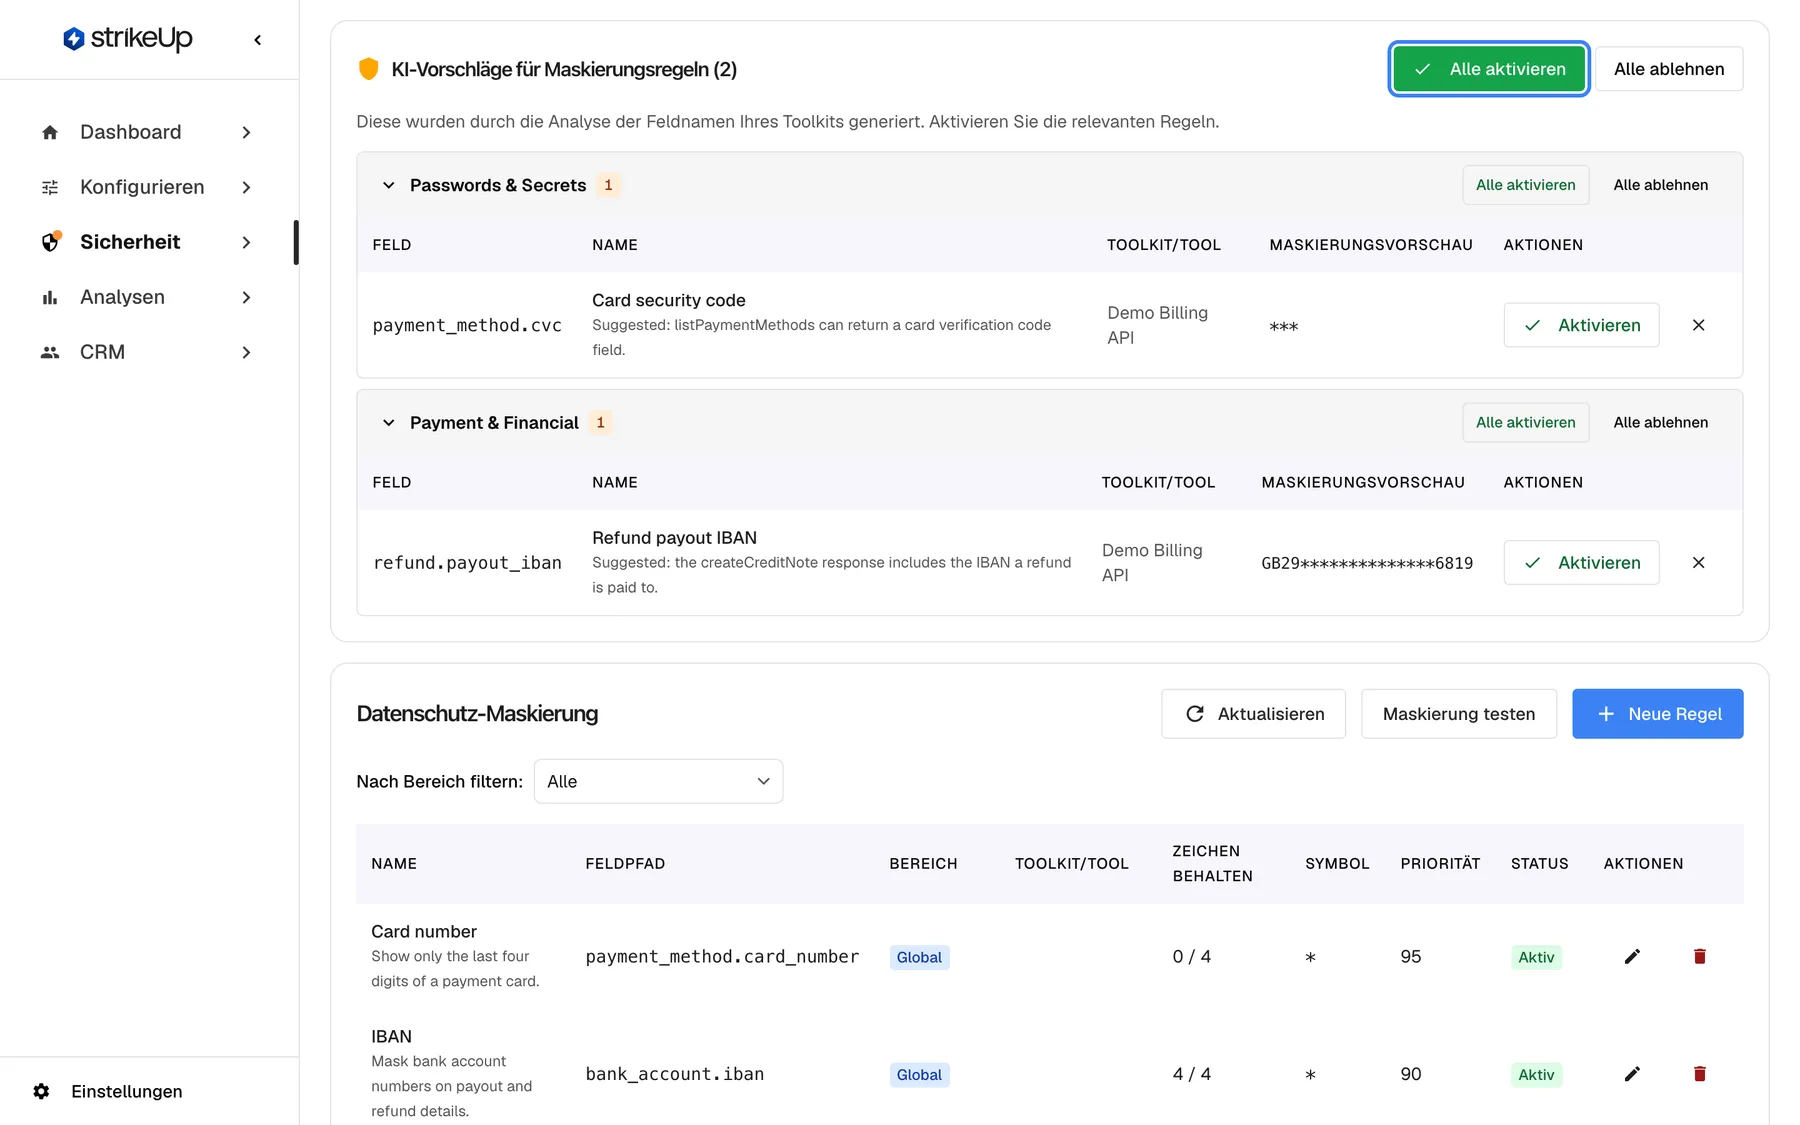Reject all Payment & Financial suggestions

(x=1660, y=423)
